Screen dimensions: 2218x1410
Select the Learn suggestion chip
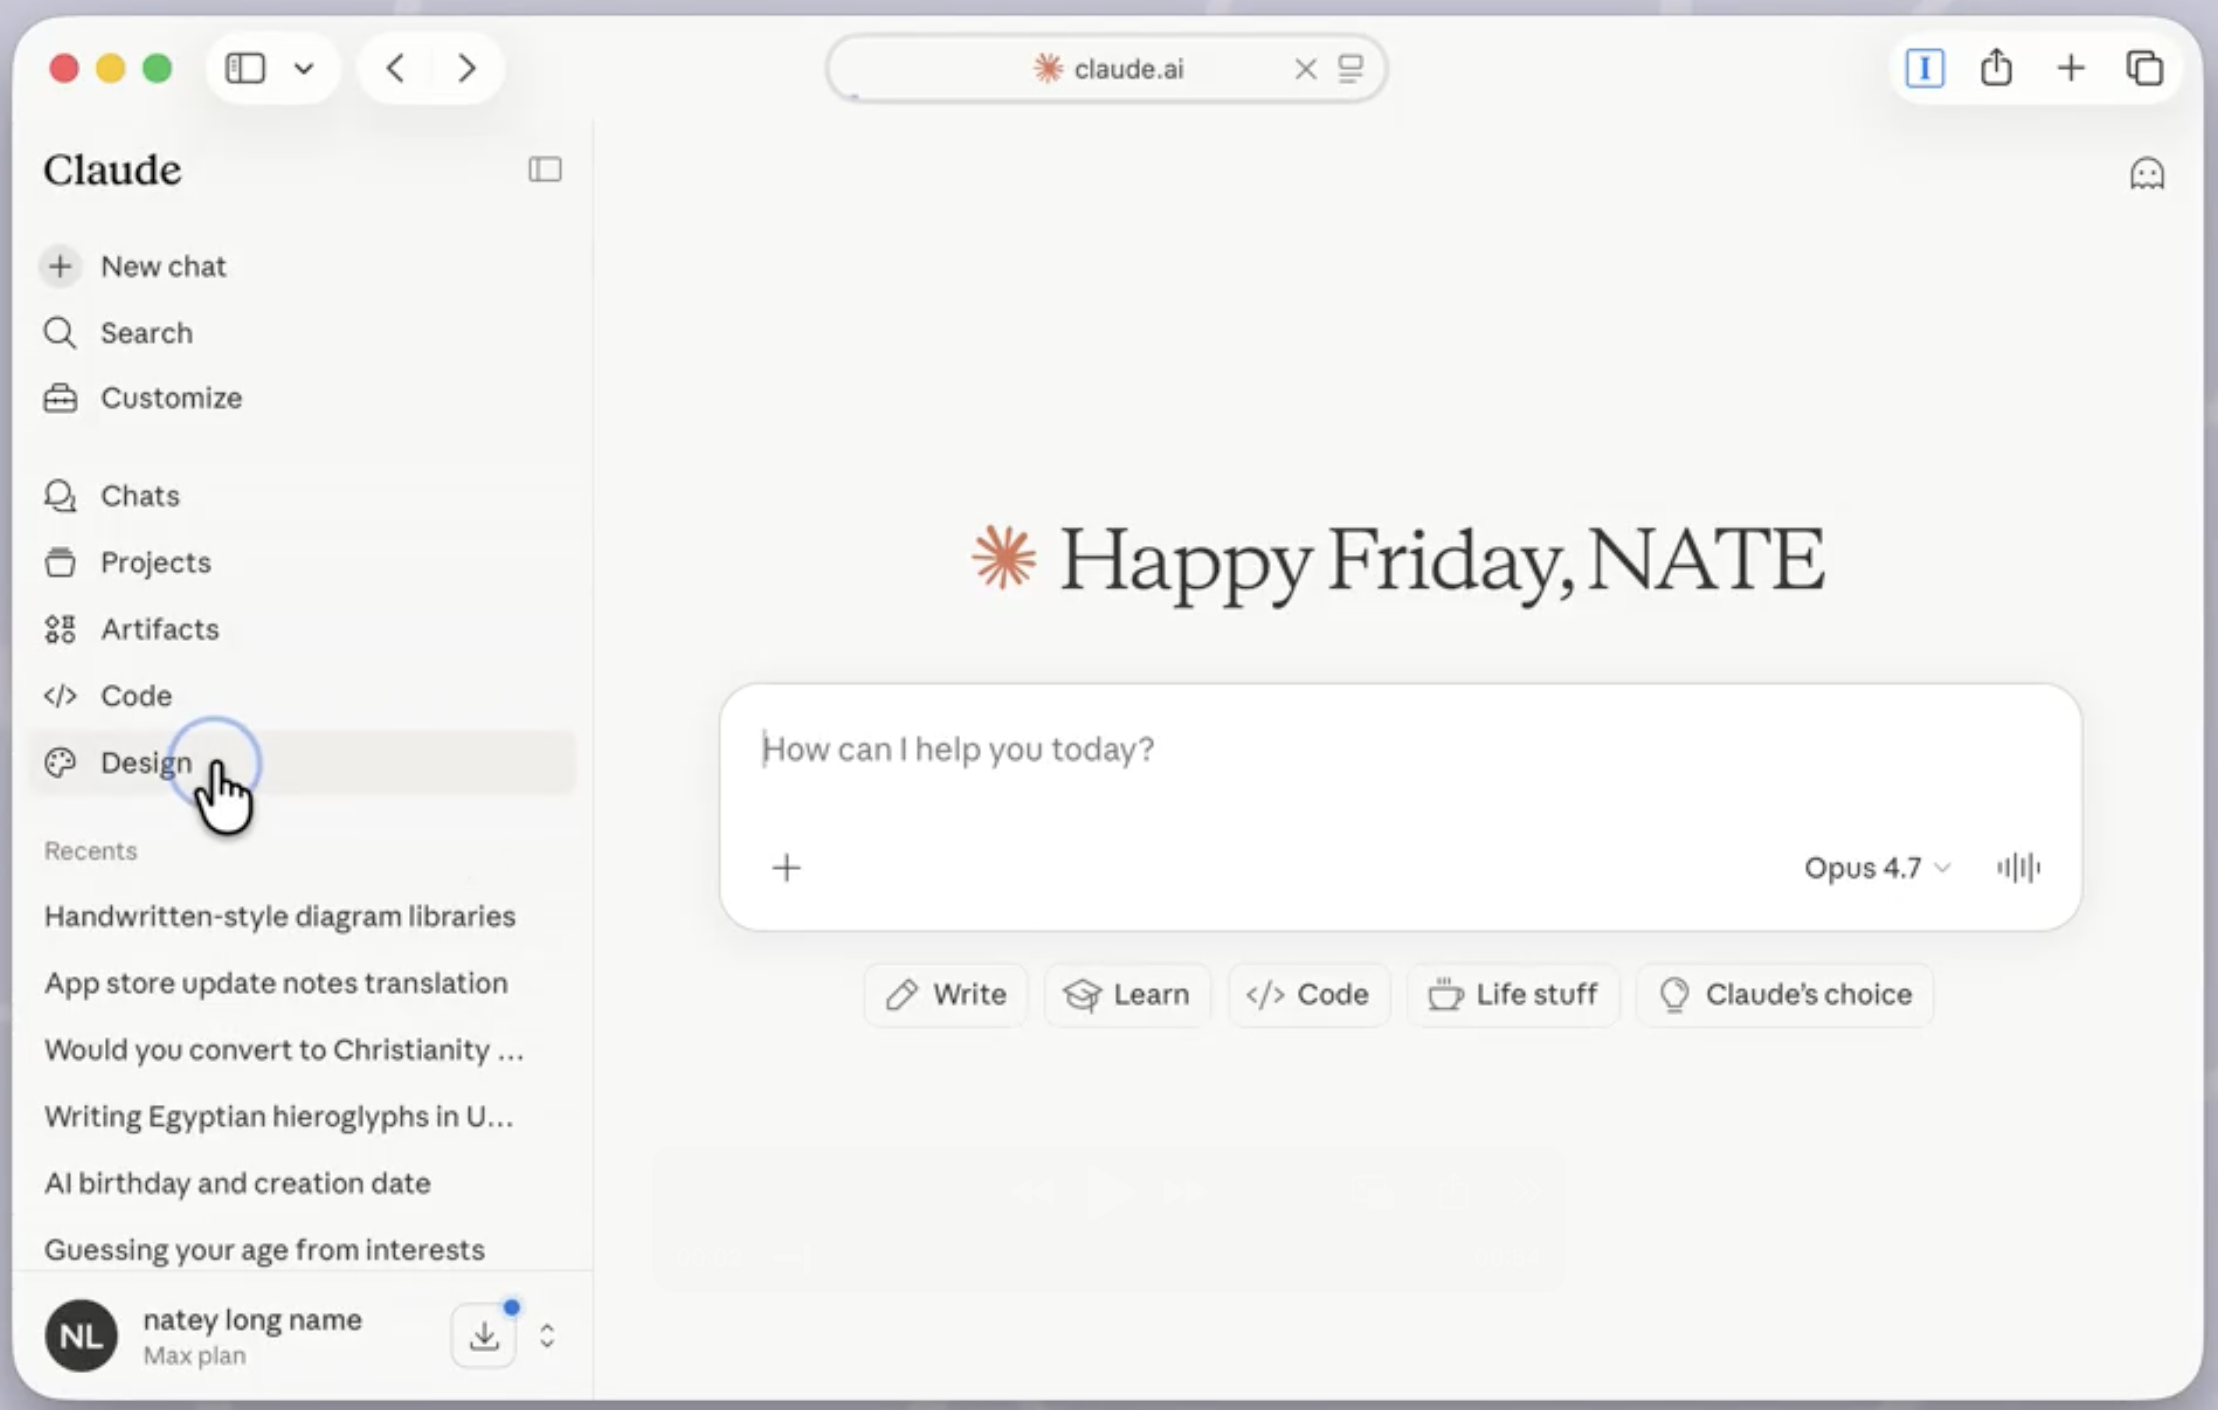point(1127,994)
